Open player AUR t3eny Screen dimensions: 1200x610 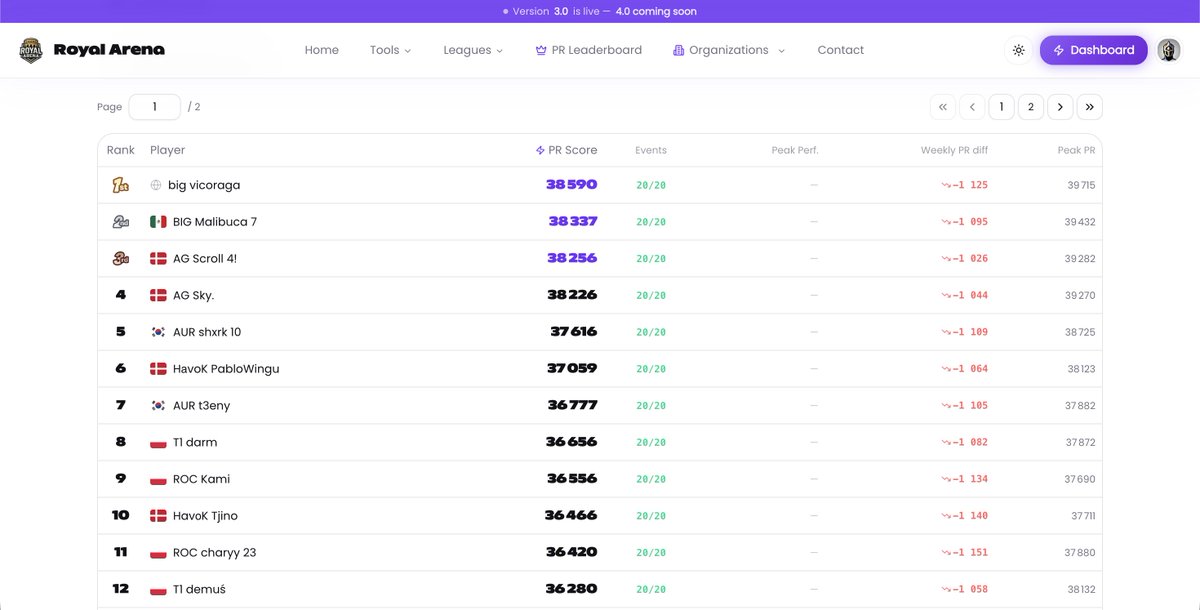click(x=201, y=405)
